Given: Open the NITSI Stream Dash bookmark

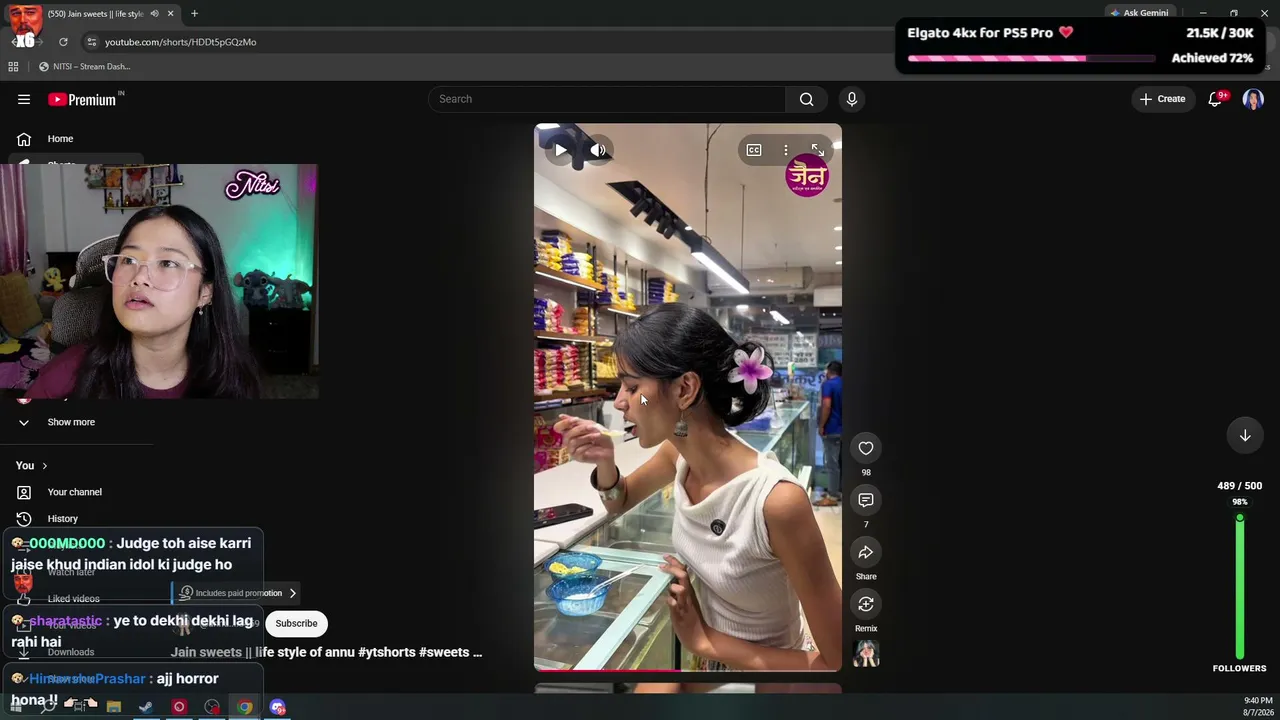Looking at the screenshot, I should pos(84,67).
